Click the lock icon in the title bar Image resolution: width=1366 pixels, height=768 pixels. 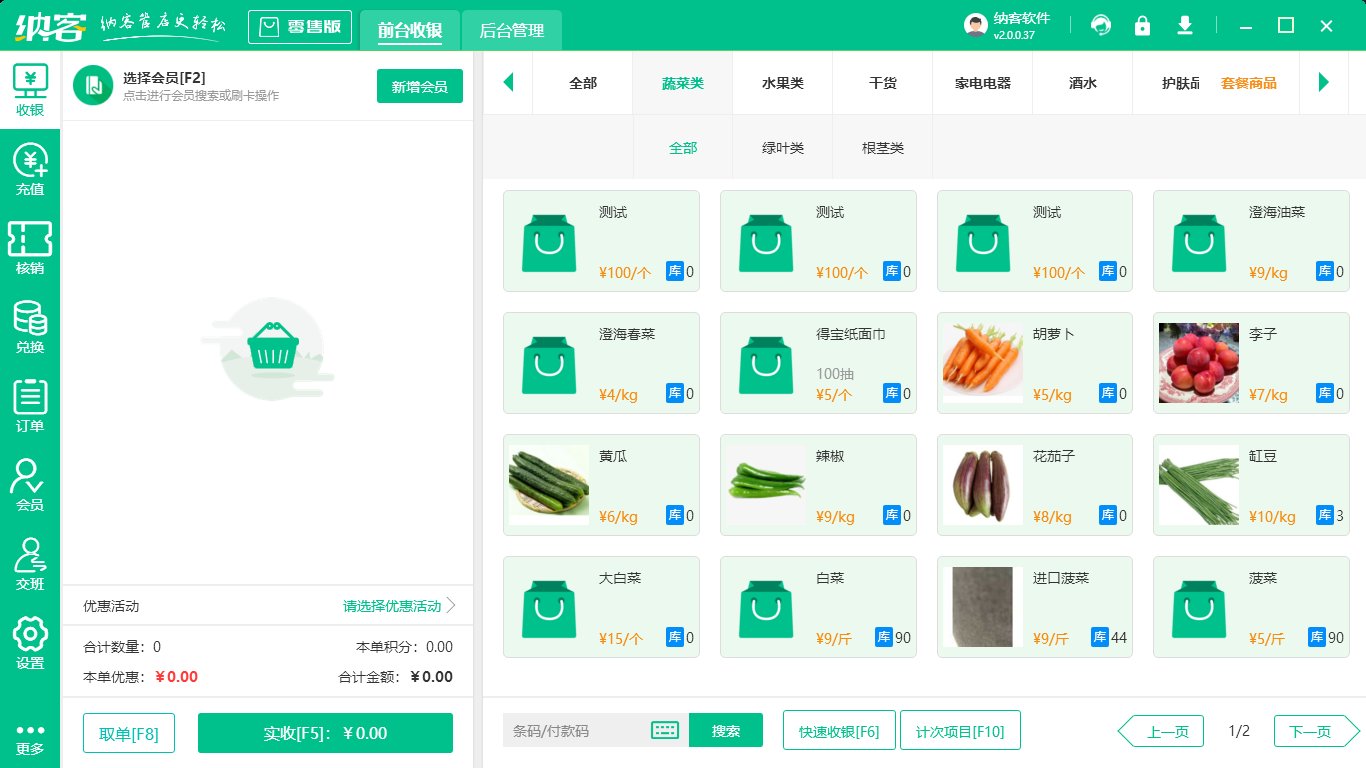(x=1142, y=25)
